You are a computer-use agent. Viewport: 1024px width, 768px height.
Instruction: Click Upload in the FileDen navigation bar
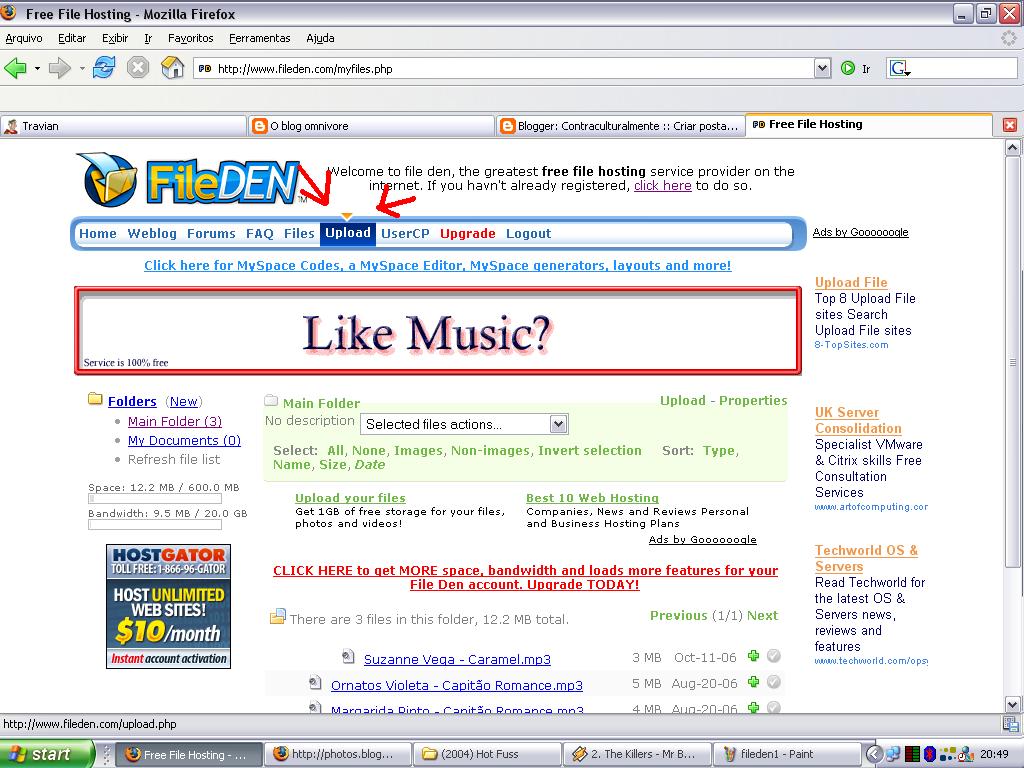pyautogui.click(x=348, y=233)
